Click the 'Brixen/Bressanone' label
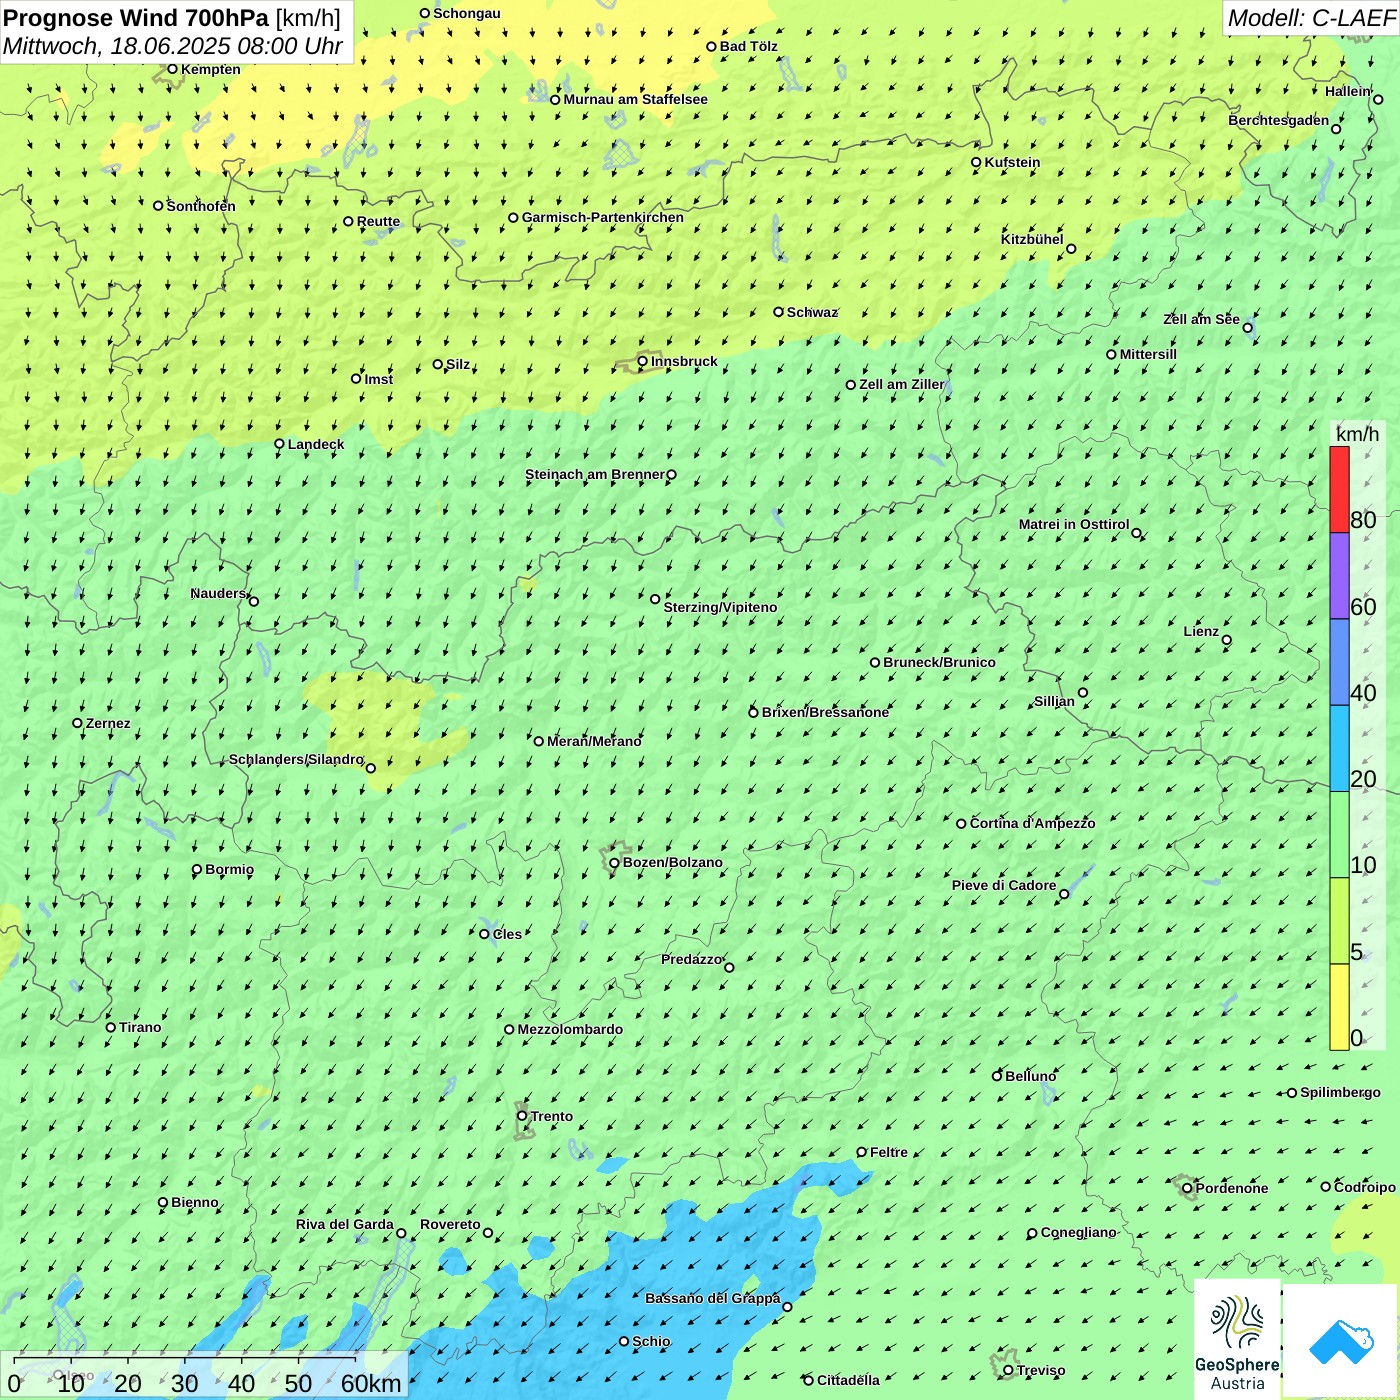This screenshot has width=1400, height=1400. (x=825, y=712)
